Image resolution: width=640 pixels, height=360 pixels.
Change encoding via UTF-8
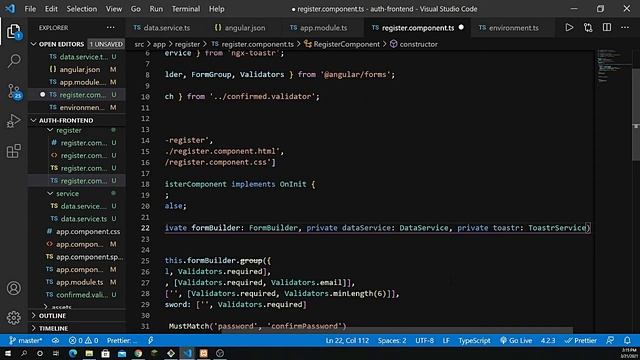(424, 340)
